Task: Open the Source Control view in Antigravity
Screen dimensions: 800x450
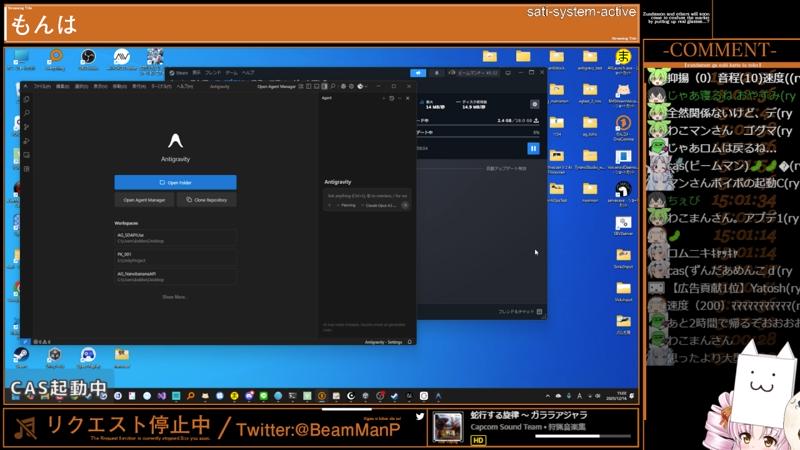Action: pyautogui.click(x=27, y=127)
